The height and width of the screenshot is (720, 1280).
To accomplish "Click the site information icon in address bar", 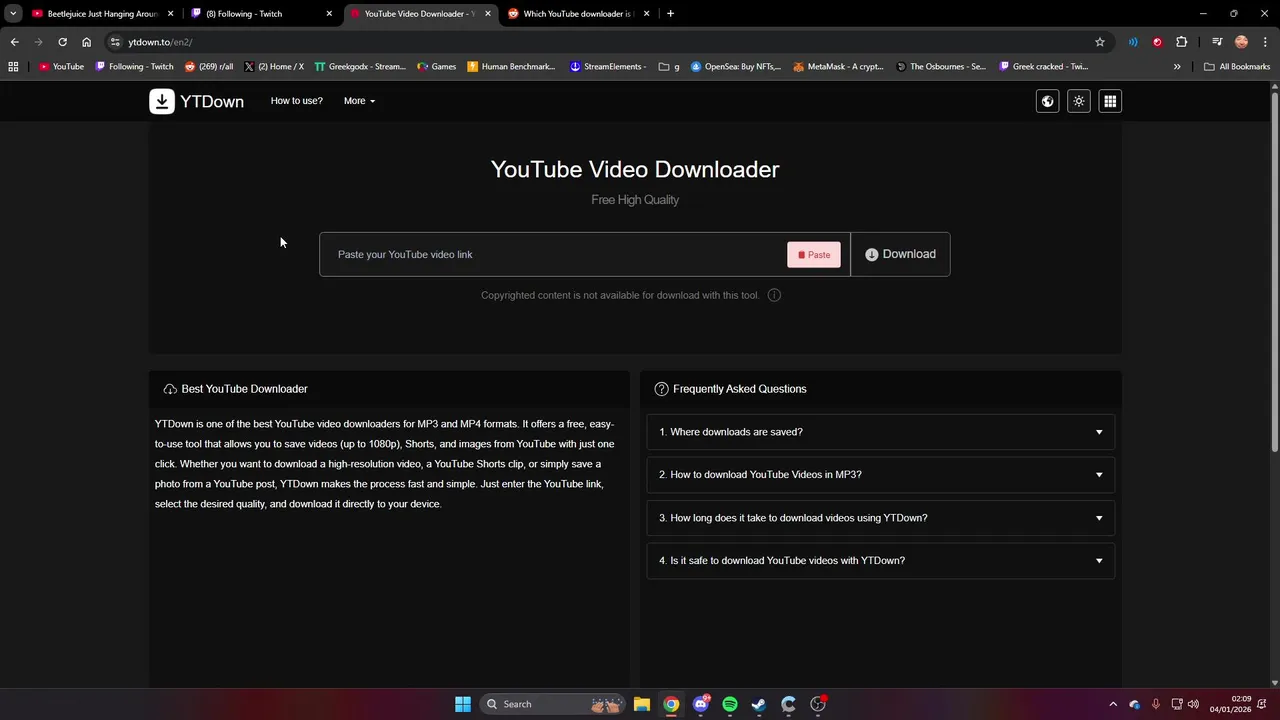I will pos(115,42).
